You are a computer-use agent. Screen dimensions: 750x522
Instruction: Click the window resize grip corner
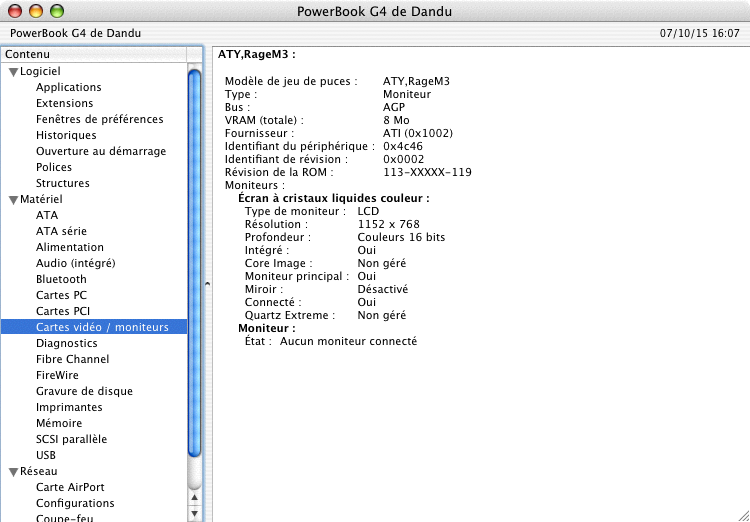click(x=742, y=514)
